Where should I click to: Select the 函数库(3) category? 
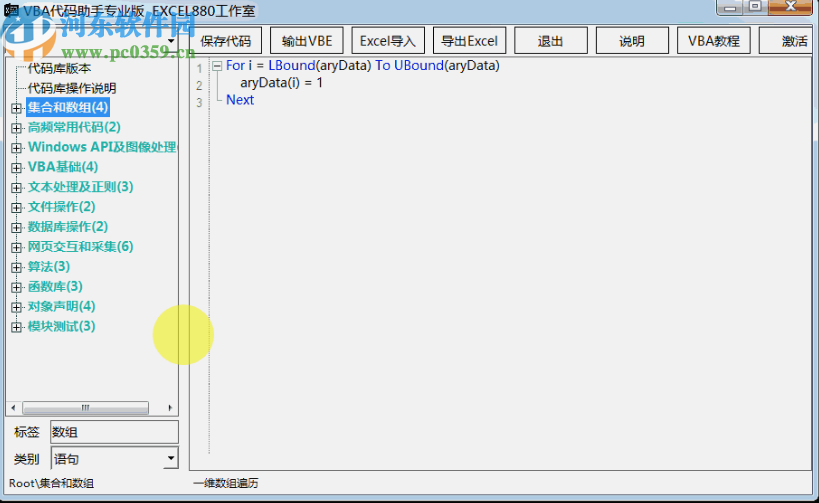[55, 287]
